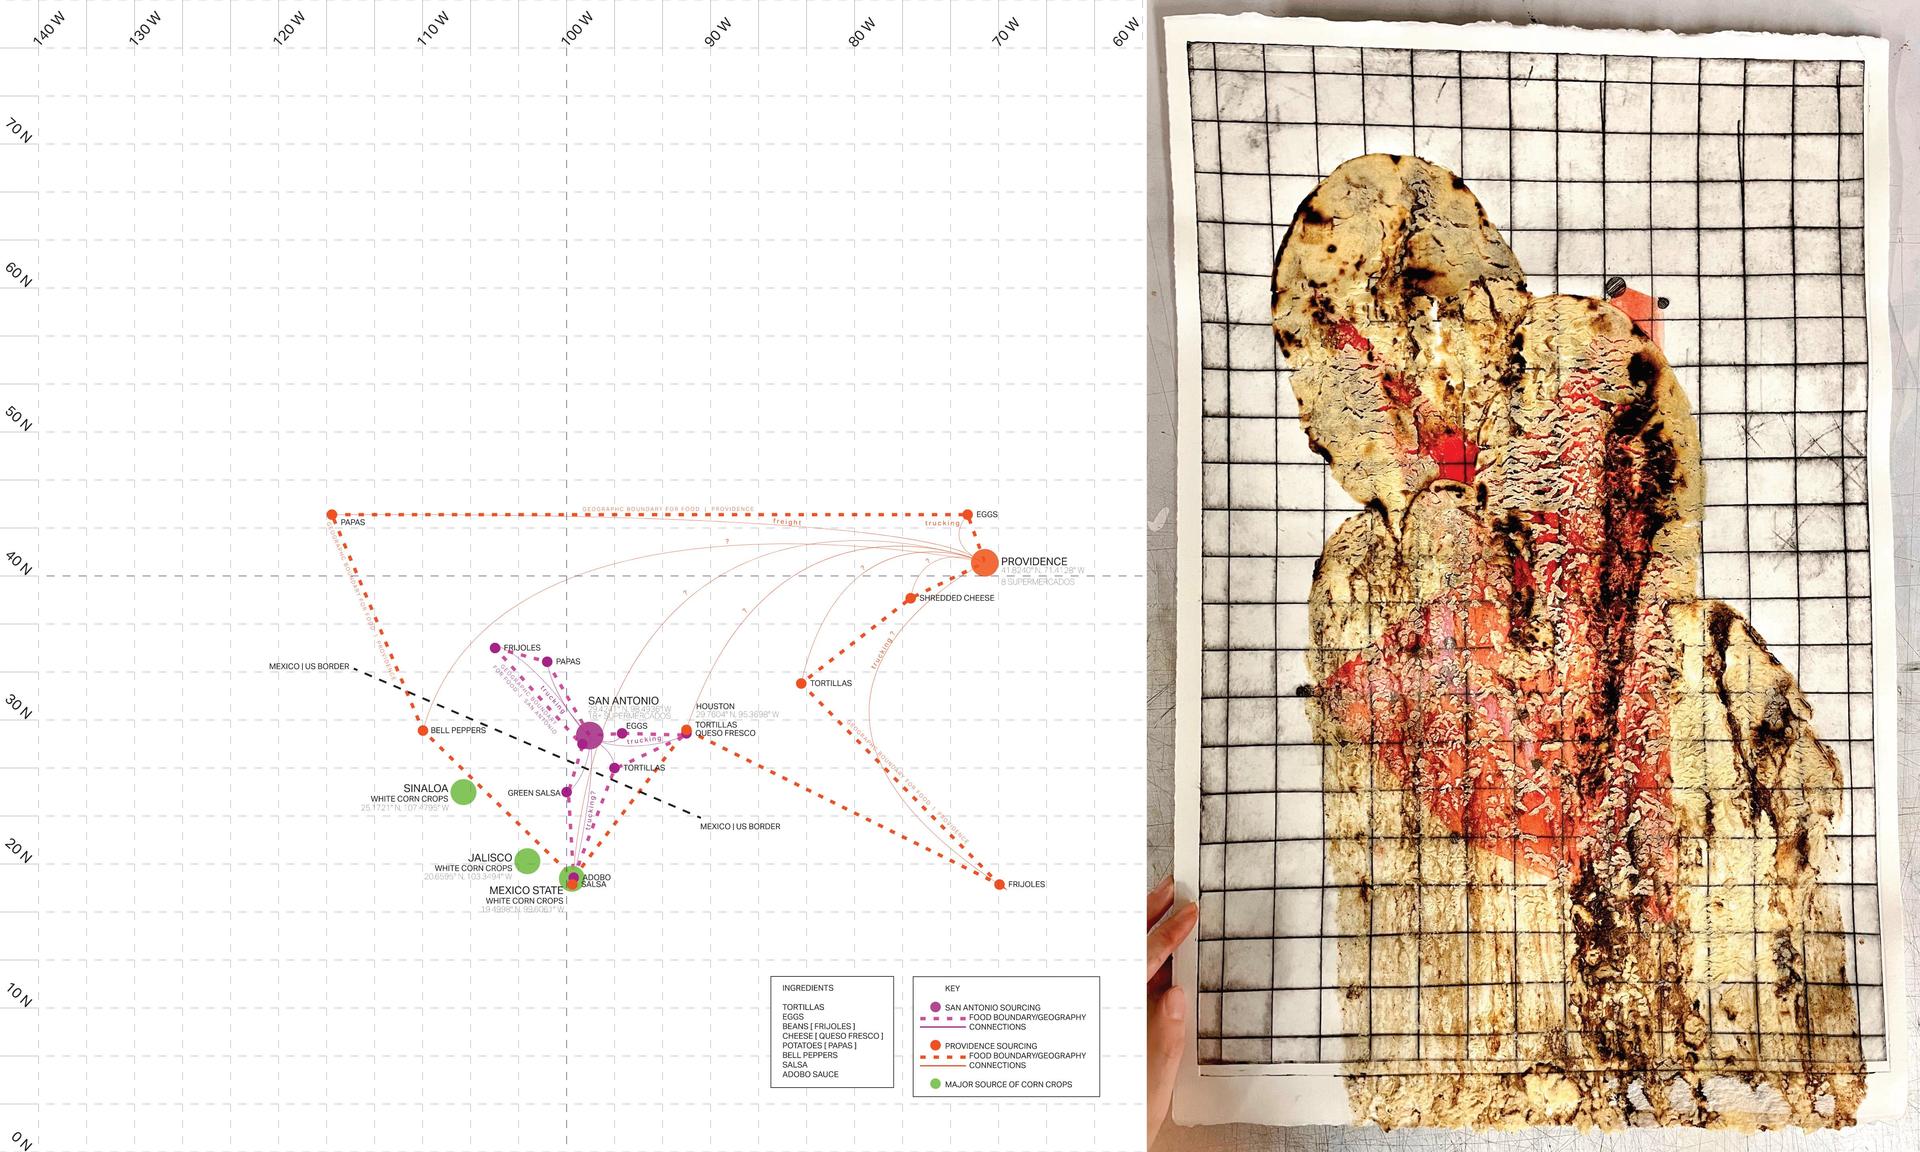Image resolution: width=1920 pixels, height=1152 pixels.
Task: Click 'PROVIDENCE SOURCING' key text
Action: click(991, 1046)
